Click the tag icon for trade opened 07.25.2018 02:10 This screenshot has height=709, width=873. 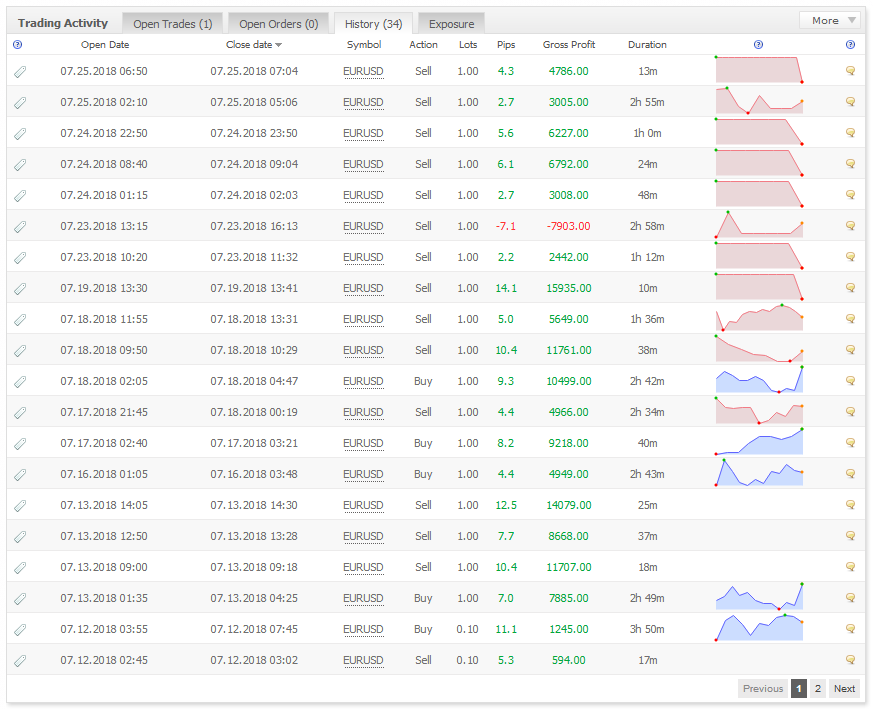20,102
